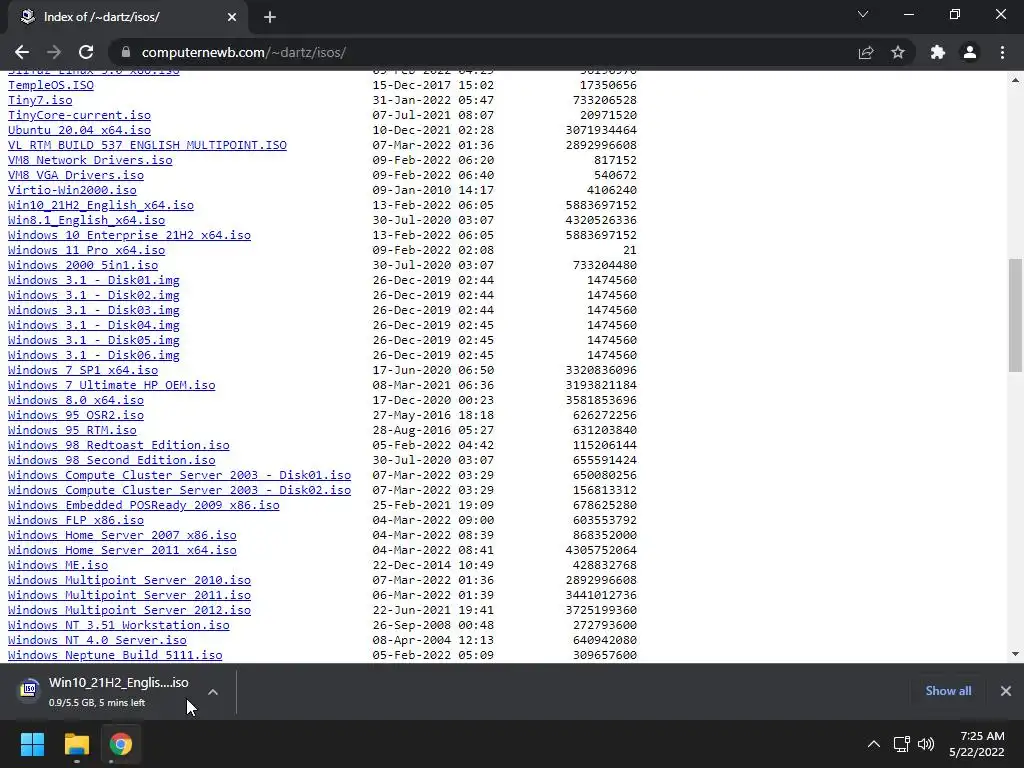The image size is (1024, 768).
Task: Download Windows 3.1 Disk01.img
Action: pos(93,280)
